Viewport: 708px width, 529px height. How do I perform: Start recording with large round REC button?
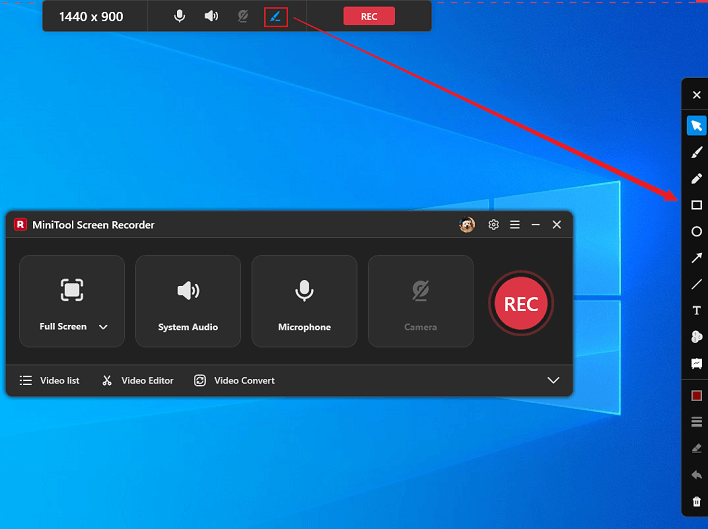[521, 303]
